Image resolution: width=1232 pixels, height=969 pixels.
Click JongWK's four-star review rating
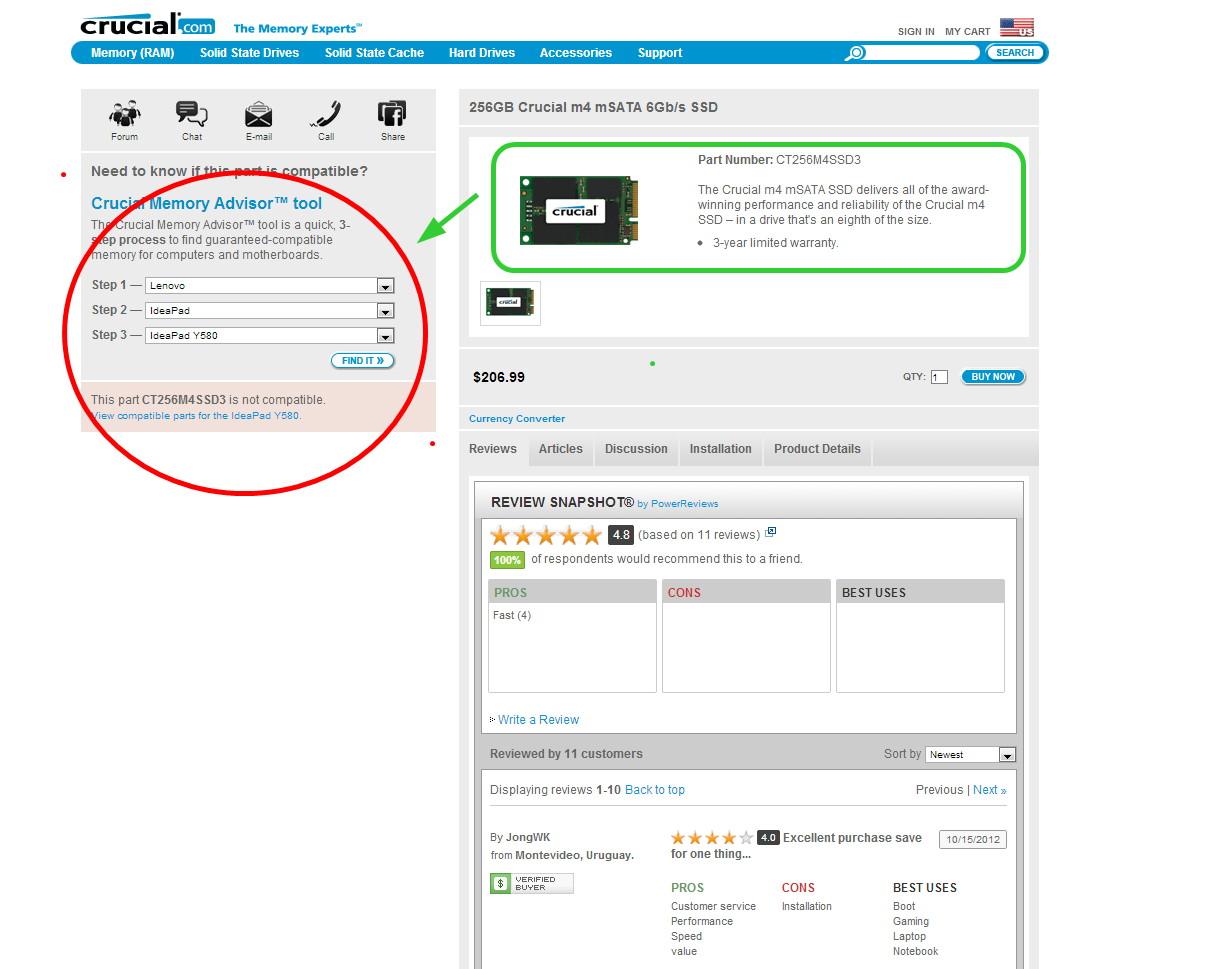coord(712,838)
